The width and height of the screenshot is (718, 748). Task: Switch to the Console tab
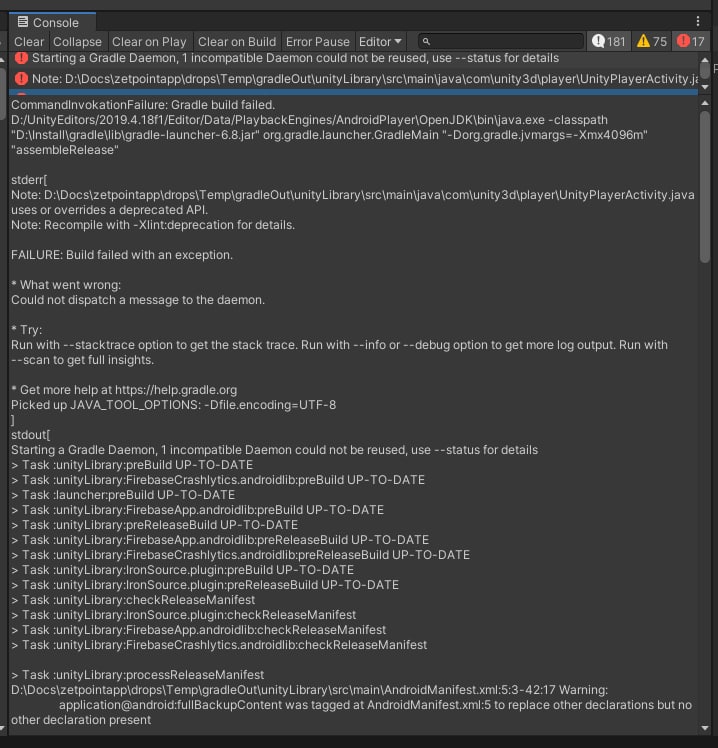(x=52, y=22)
